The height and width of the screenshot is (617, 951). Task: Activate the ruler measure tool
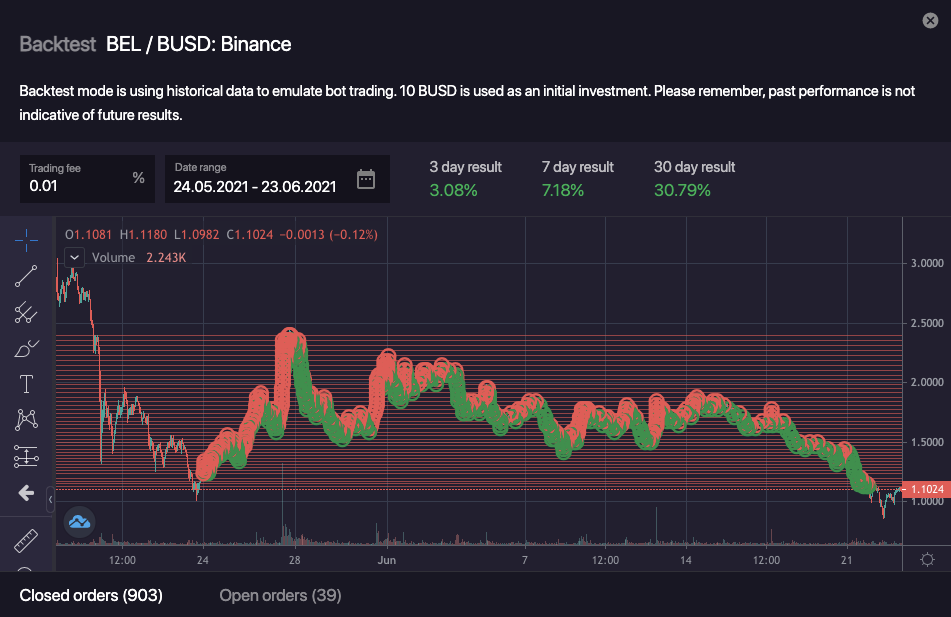pyautogui.click(x=26, y=542)
